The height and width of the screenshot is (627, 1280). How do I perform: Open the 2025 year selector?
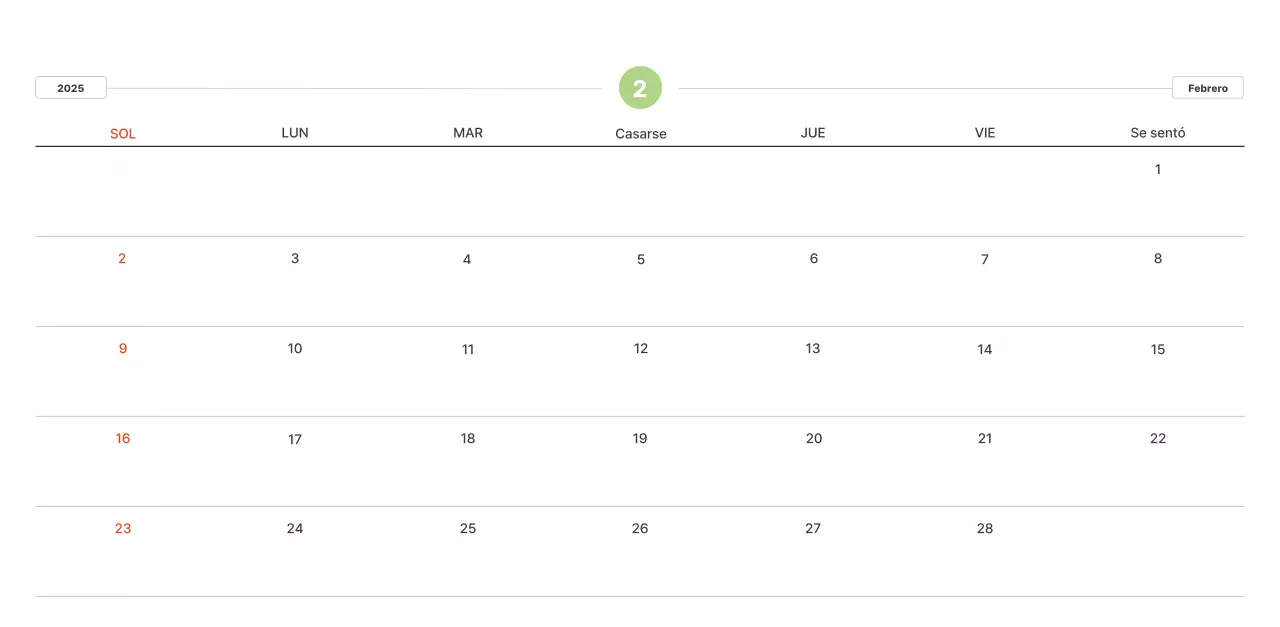[x=71, y=88]
